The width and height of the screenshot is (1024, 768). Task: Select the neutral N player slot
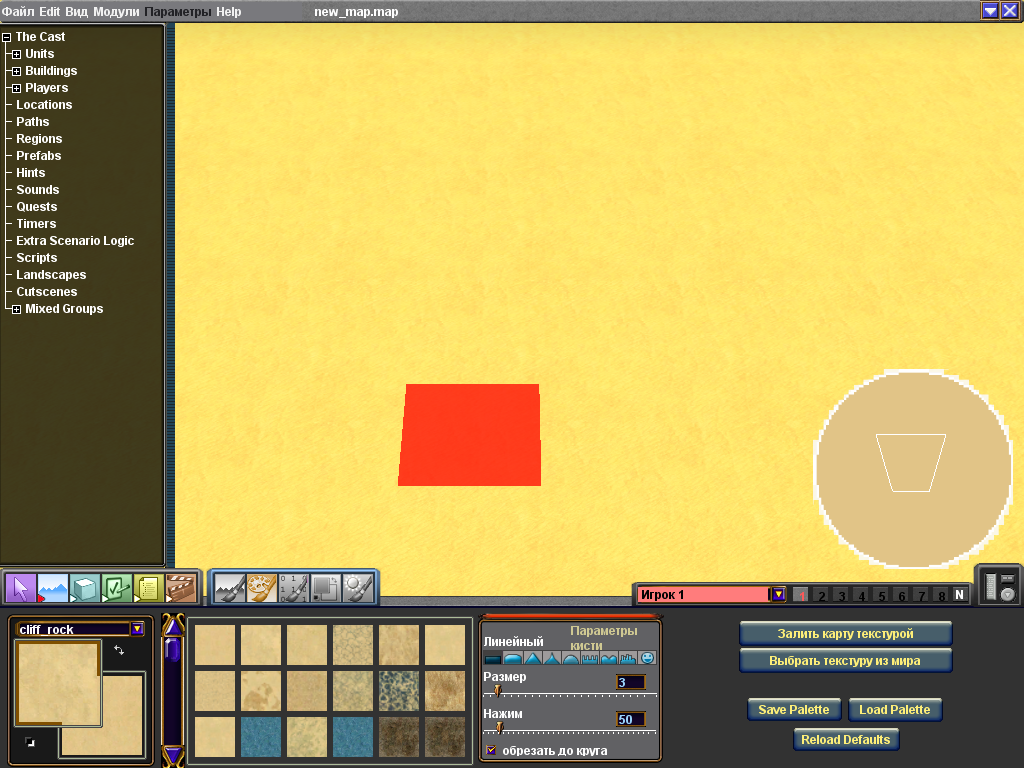click(959, 595)
